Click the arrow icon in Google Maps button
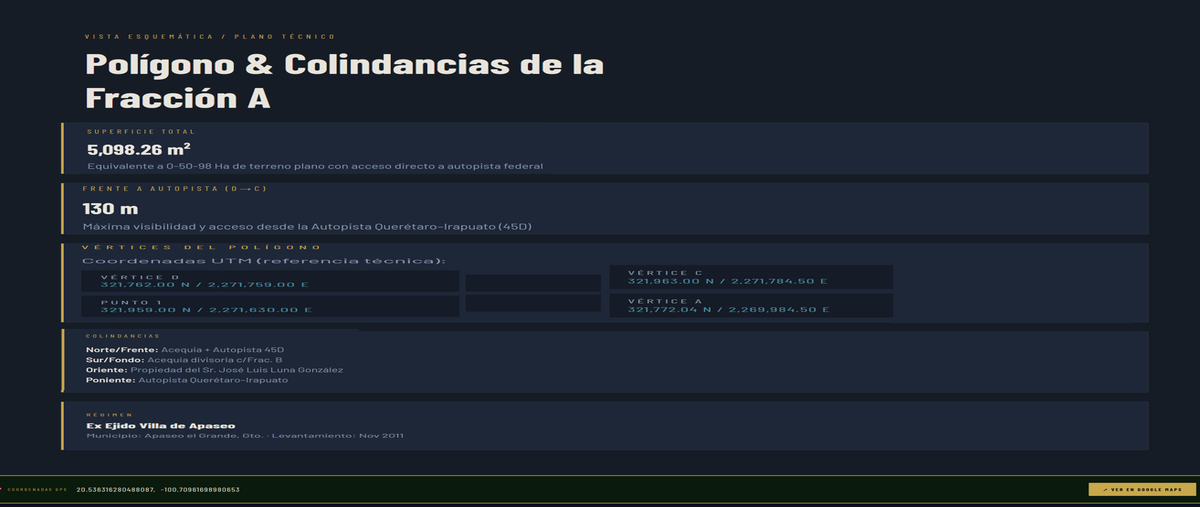1200x507 pixels. pyautogui.click(x=1105, y=490)
